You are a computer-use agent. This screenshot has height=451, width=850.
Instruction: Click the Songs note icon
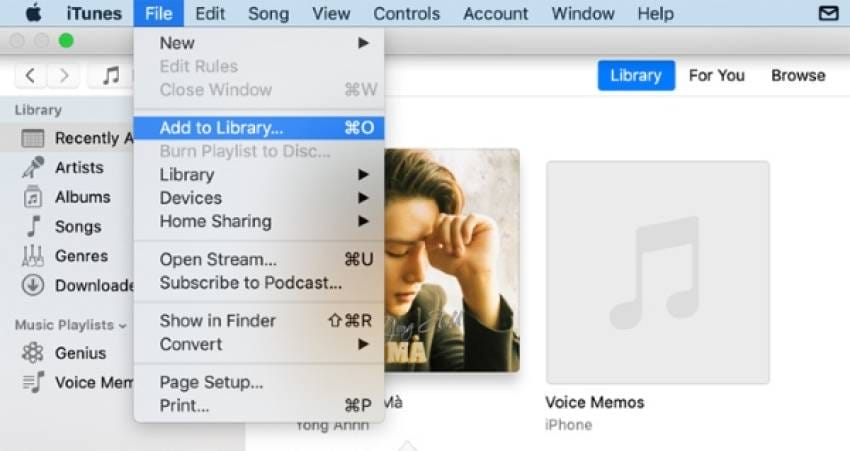pos(33,226)
